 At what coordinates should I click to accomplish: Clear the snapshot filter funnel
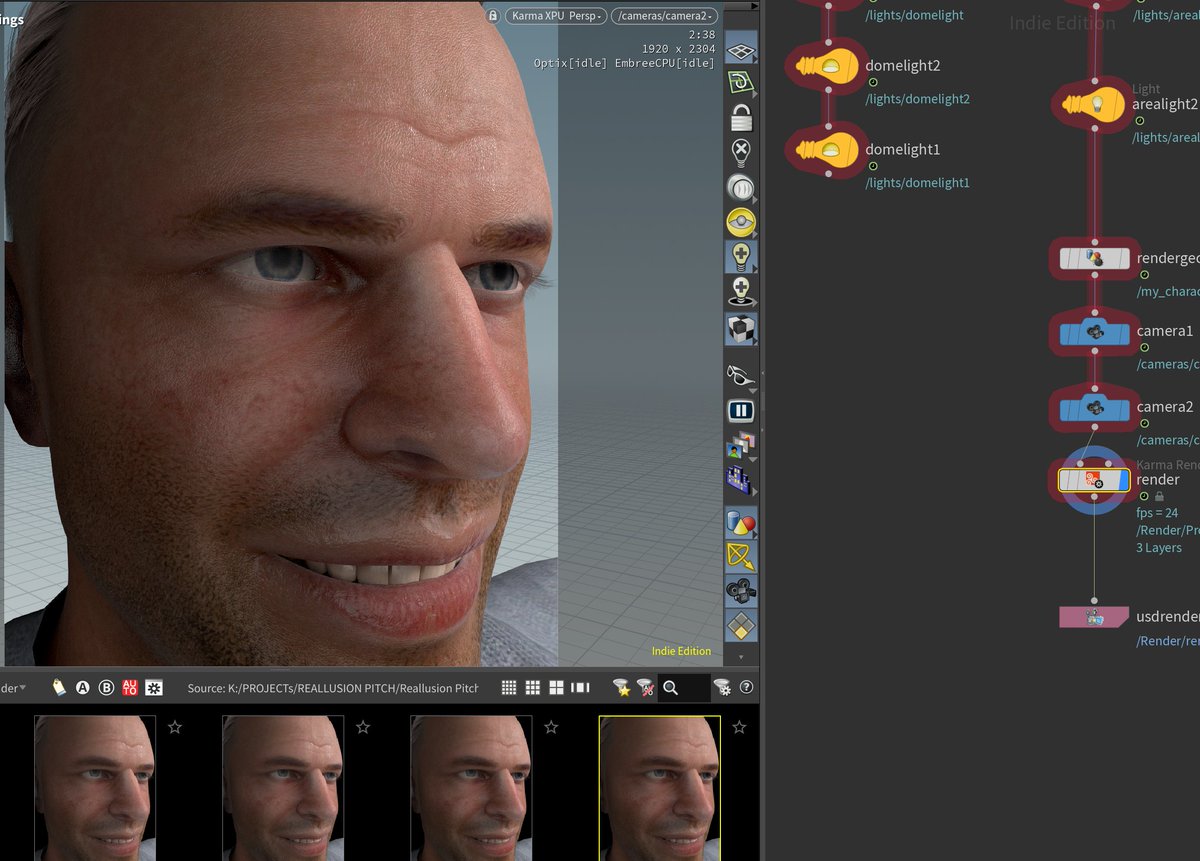[646, 688]
